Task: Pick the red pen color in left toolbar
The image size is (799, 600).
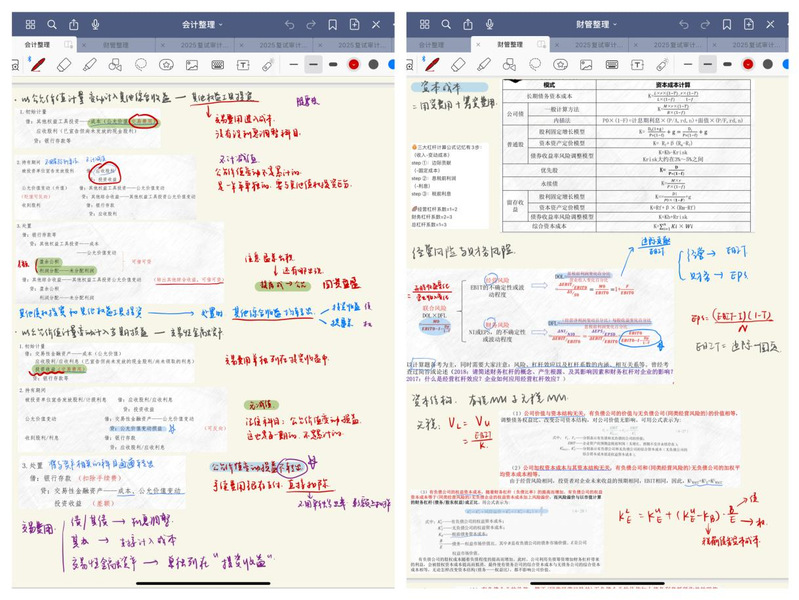Action: pos(354,65)
